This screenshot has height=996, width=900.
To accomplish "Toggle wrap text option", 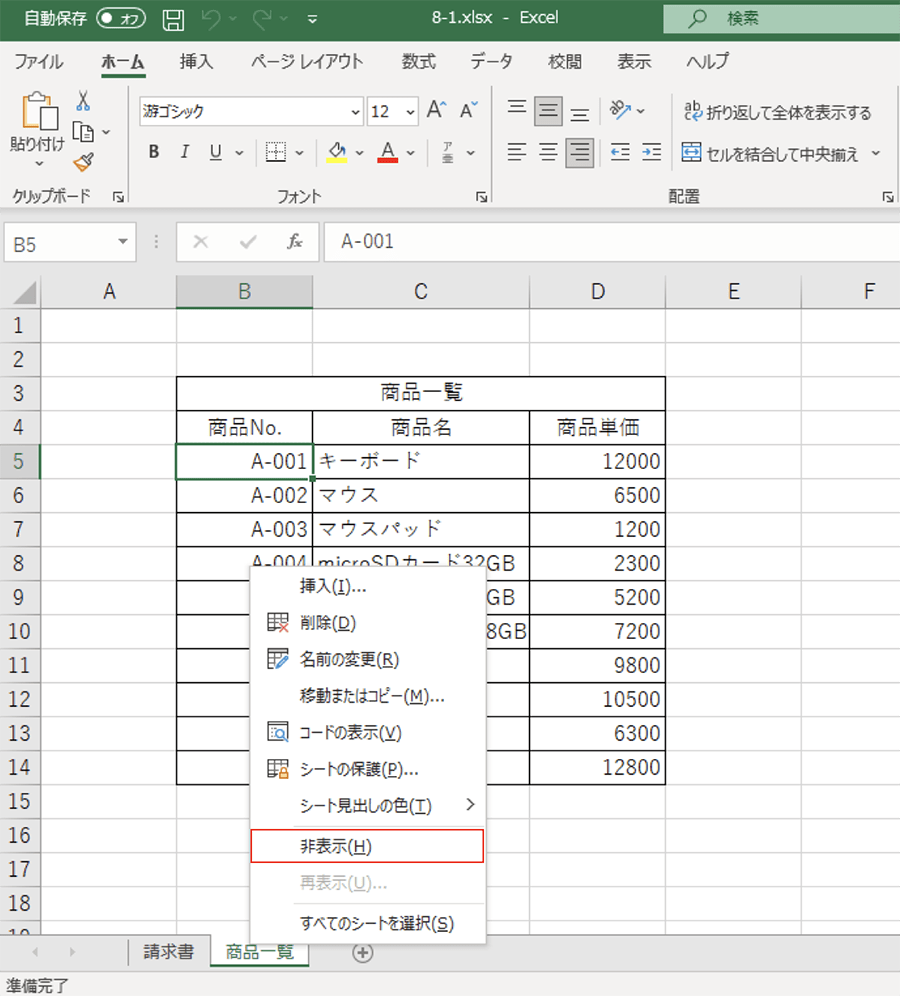I will [x=777, y=112].
